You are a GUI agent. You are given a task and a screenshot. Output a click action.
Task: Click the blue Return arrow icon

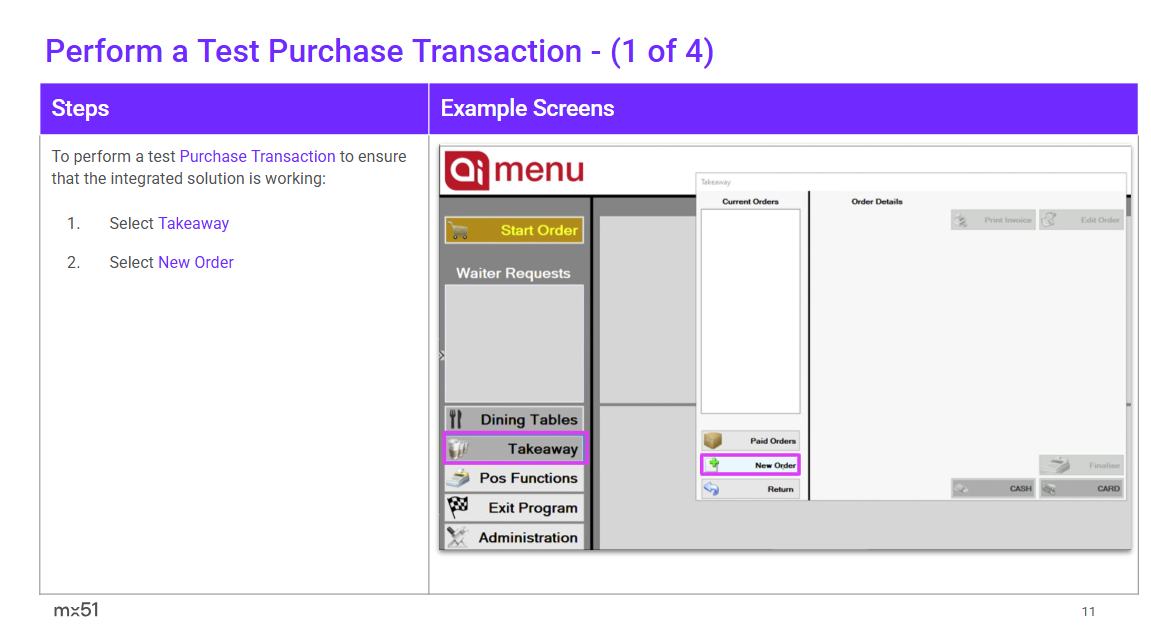pyautogui.click(x=712, y=489)
